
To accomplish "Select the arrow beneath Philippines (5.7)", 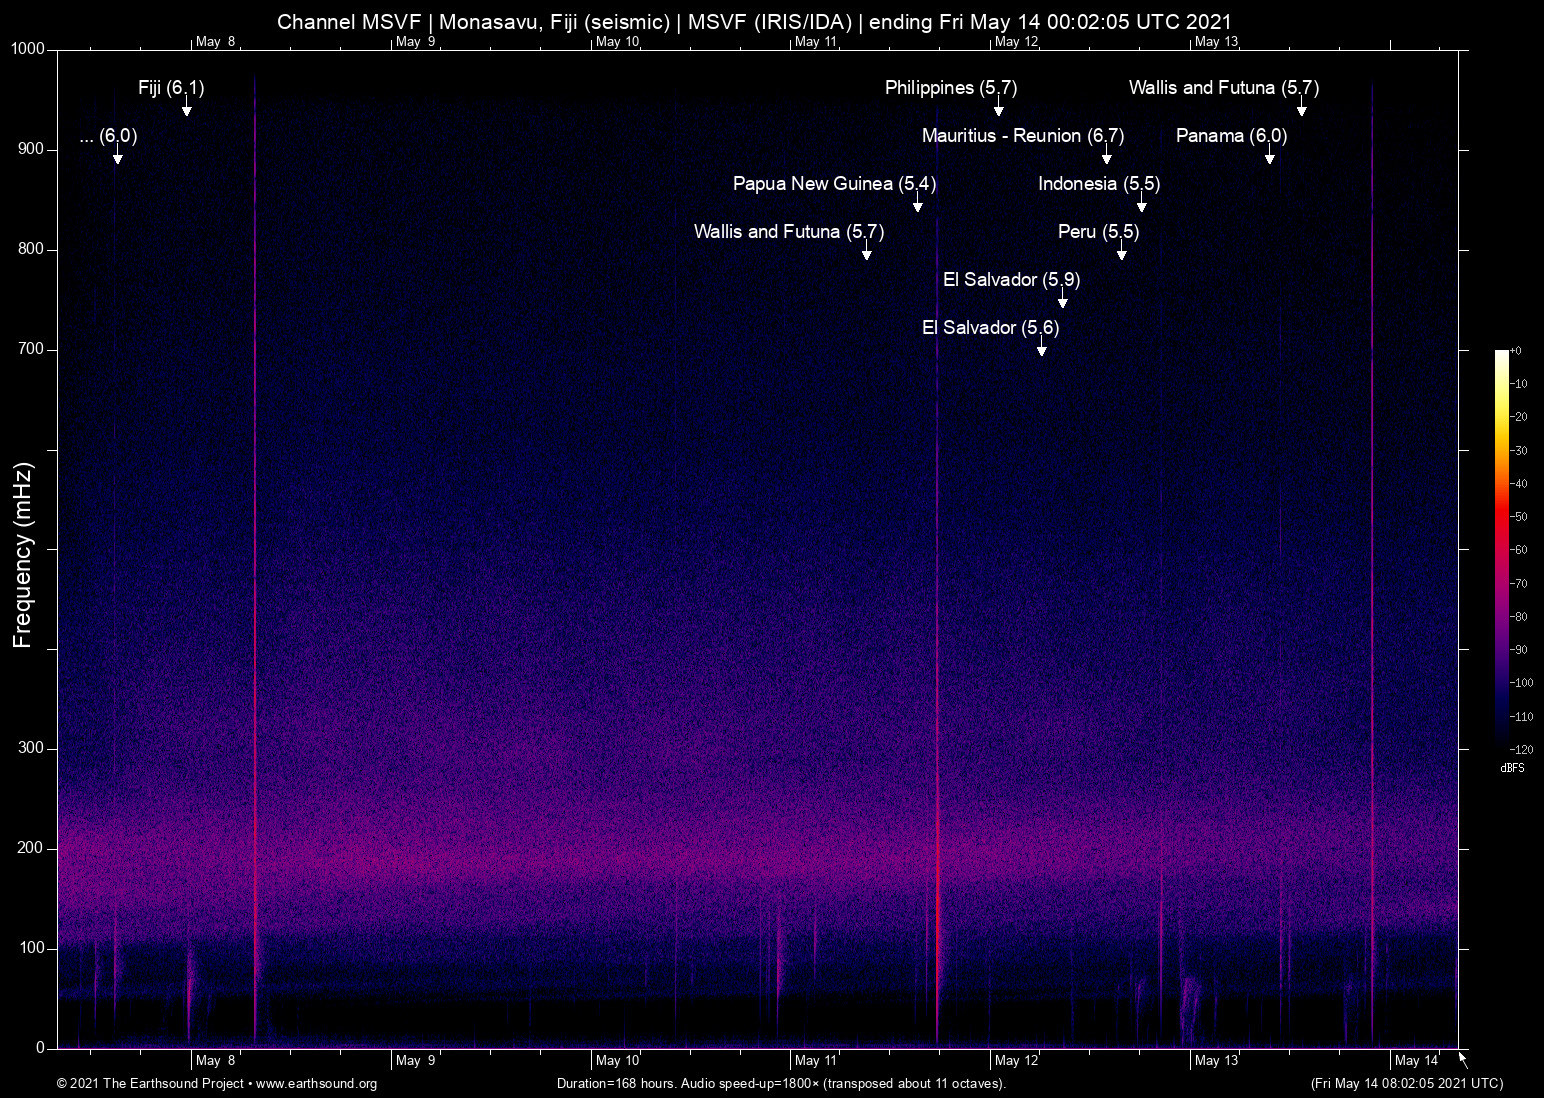I will pos(998,109).
